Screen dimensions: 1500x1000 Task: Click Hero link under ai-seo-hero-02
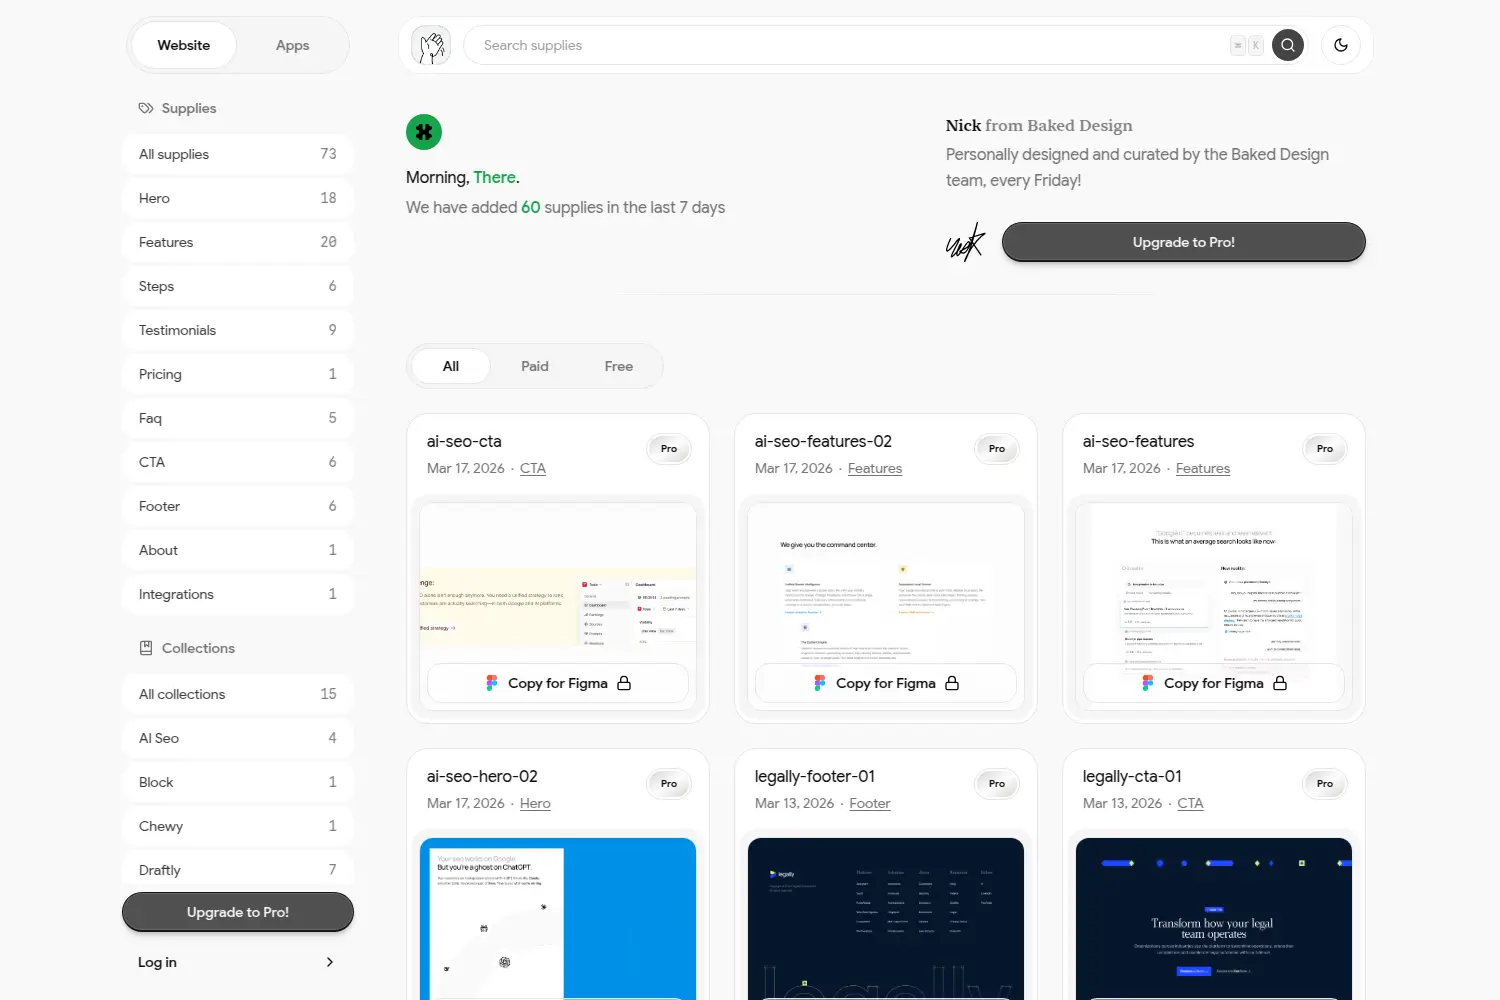[x=535, y=803]
